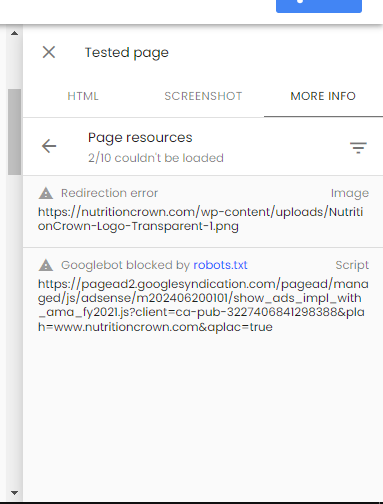This screenshot has height=504, width=383.
Task: Click the Redirection error label
Action: pyautogui.click(x=109, y=193)
